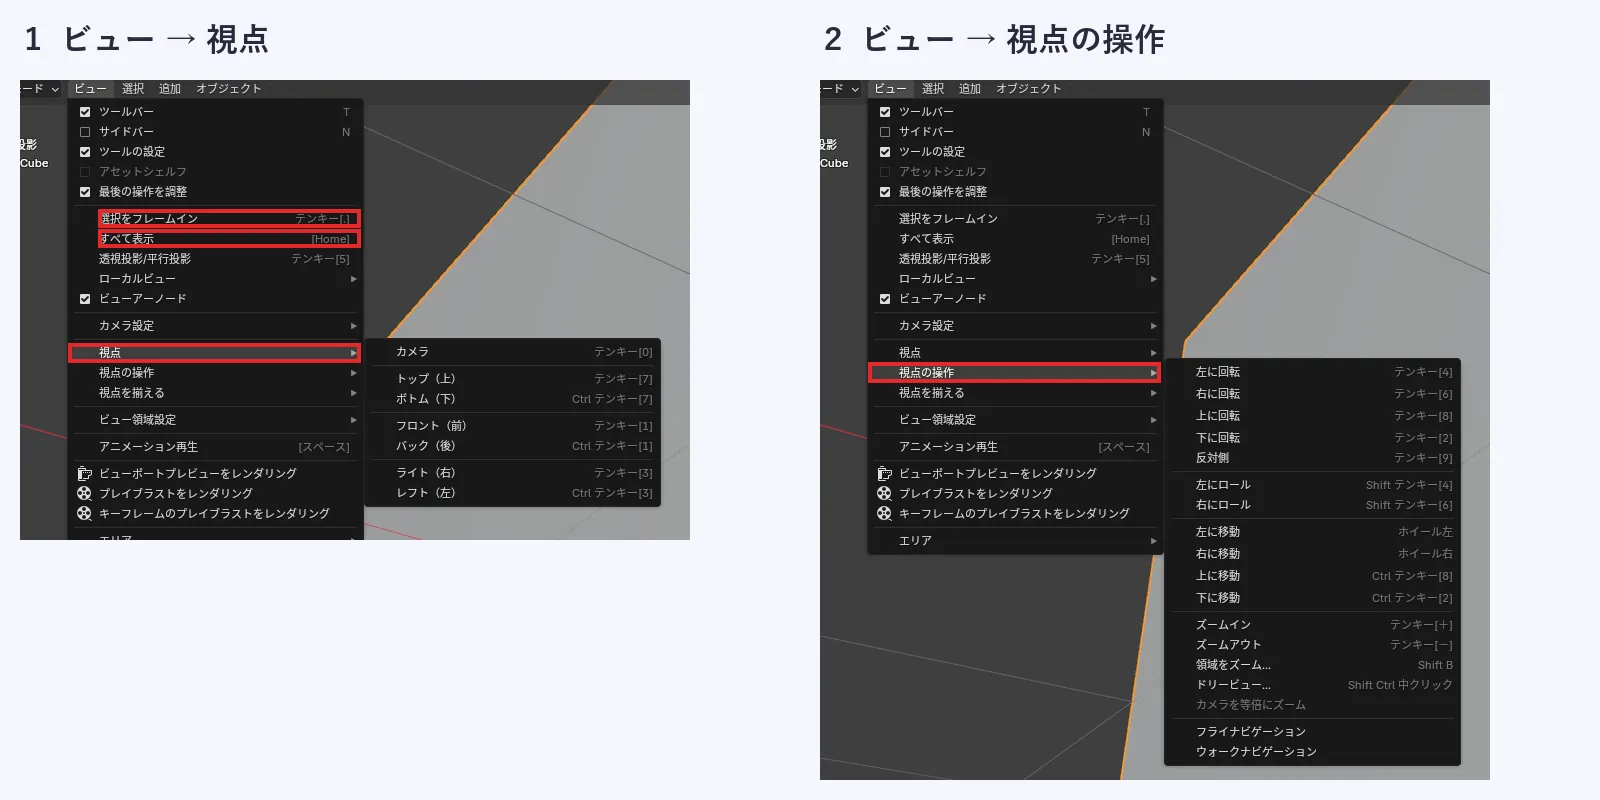Toggle 最後の操作を調整 checkbox in screenshot 2

(885, 192)
